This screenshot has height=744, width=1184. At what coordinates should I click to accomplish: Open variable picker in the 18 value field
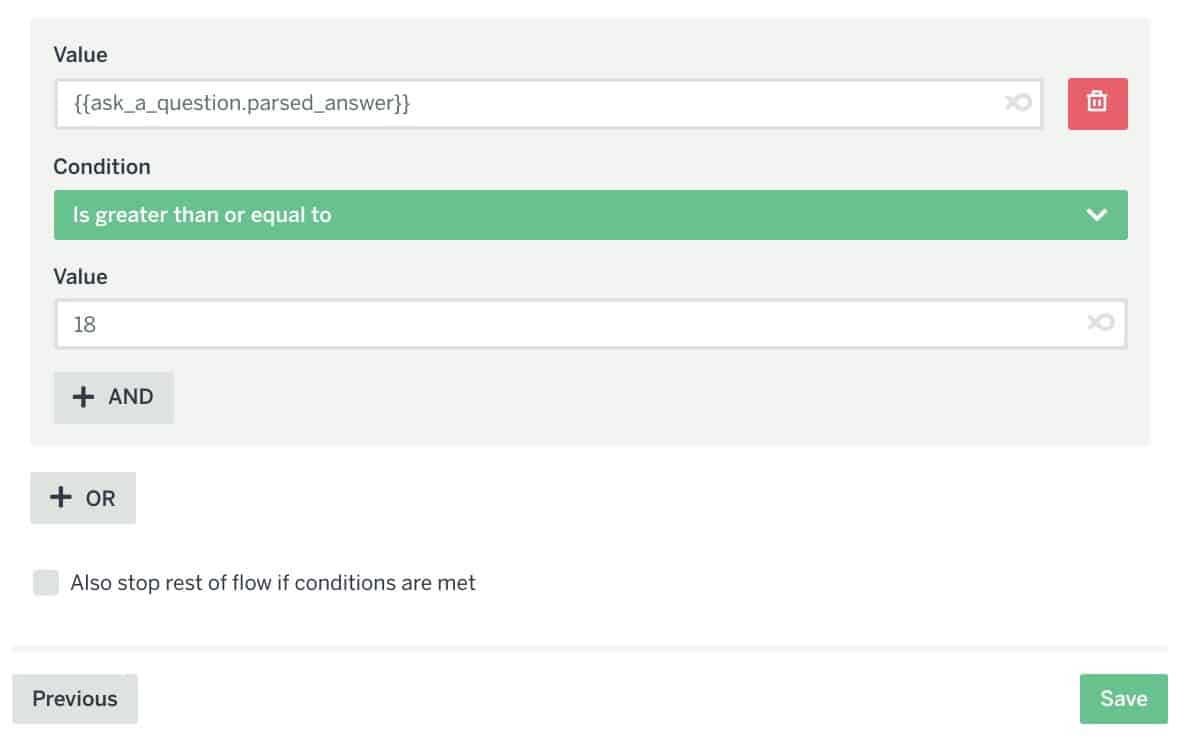[1100, 323]
